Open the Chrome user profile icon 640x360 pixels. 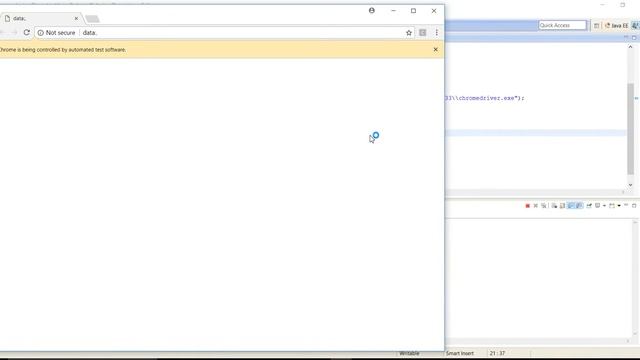point(371,11)
